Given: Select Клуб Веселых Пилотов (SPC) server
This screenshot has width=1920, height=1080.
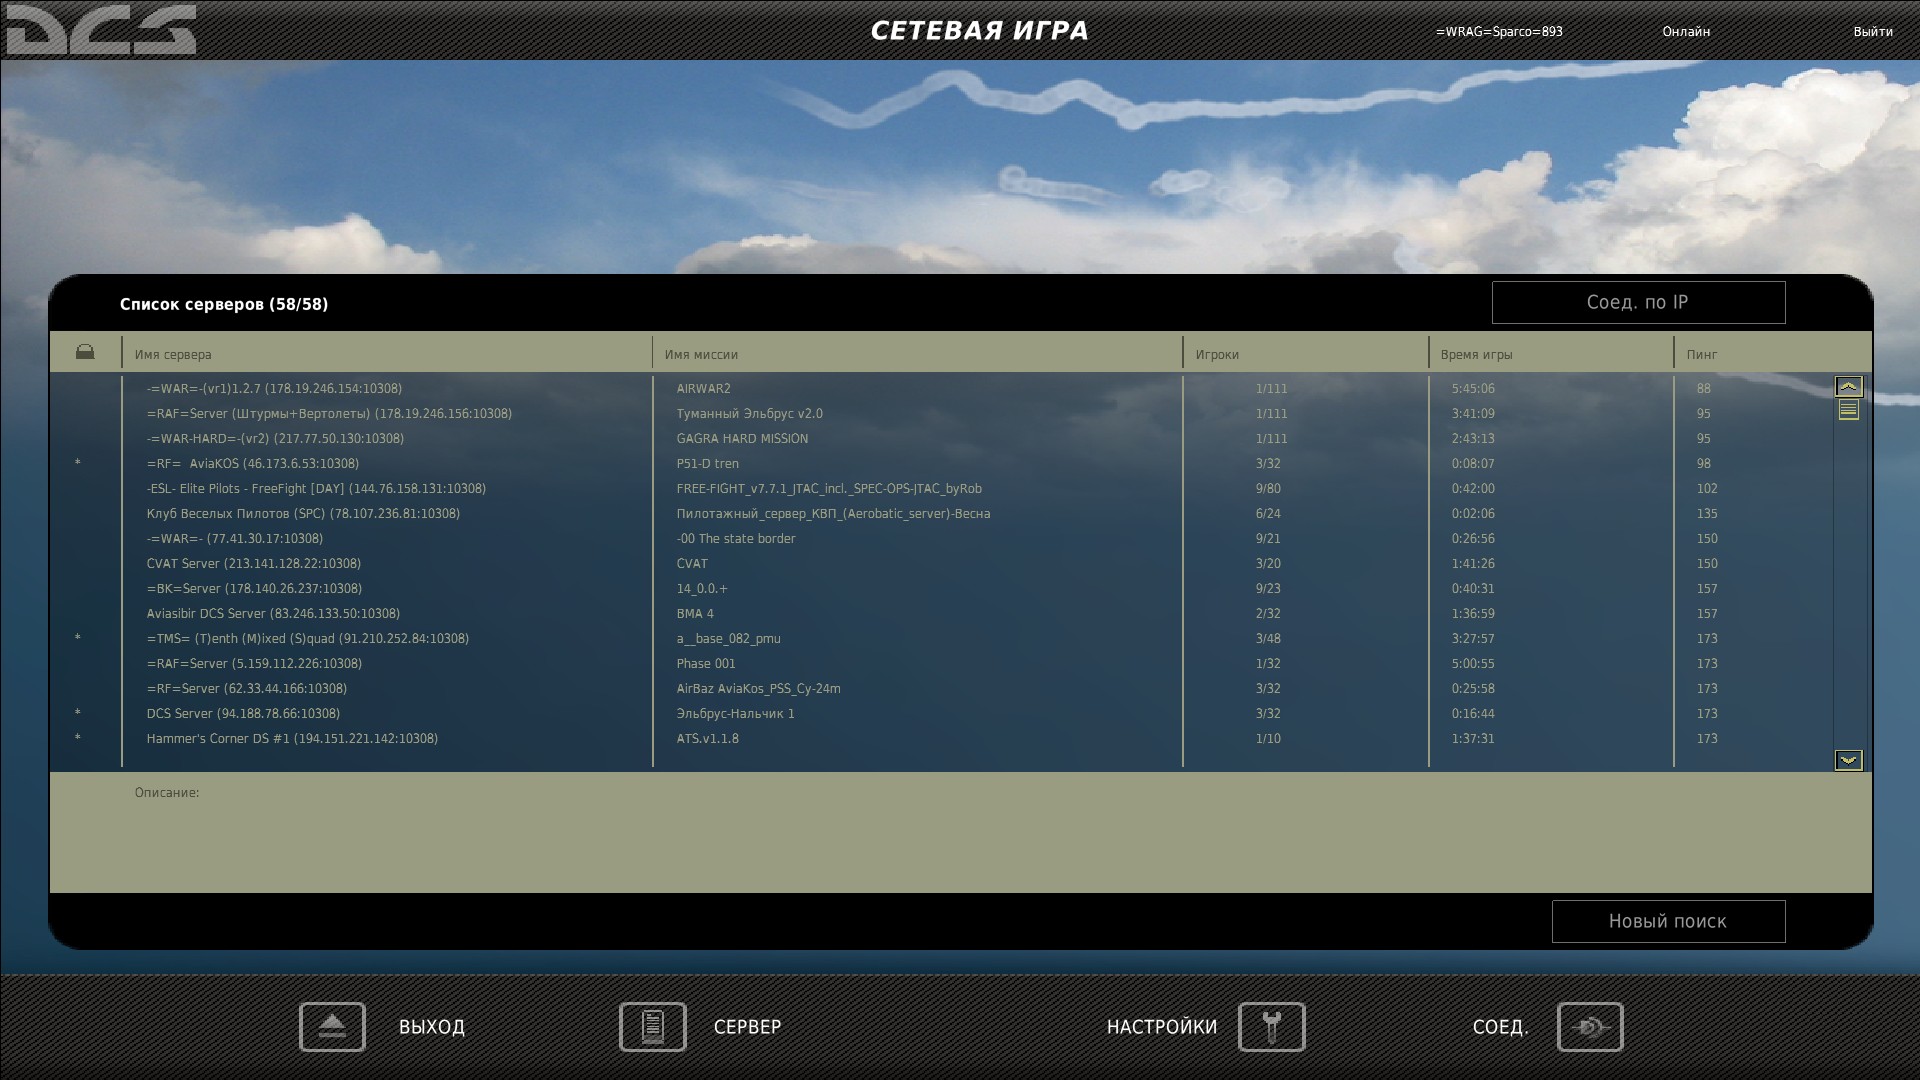Looking at the screenshot, I should pos(303,513).
